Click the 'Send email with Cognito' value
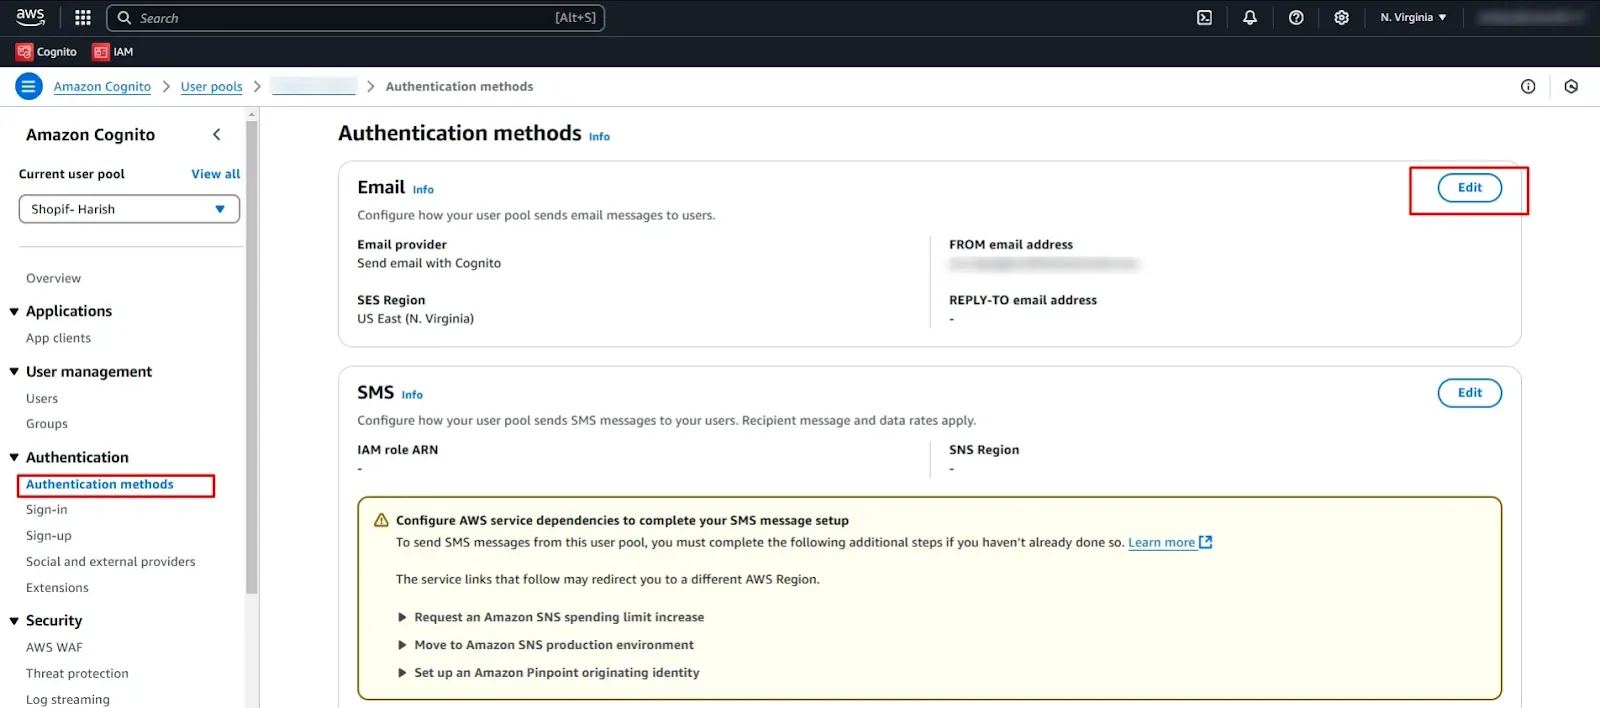This screenshot has width=1600, height=708. pos(429,264)
